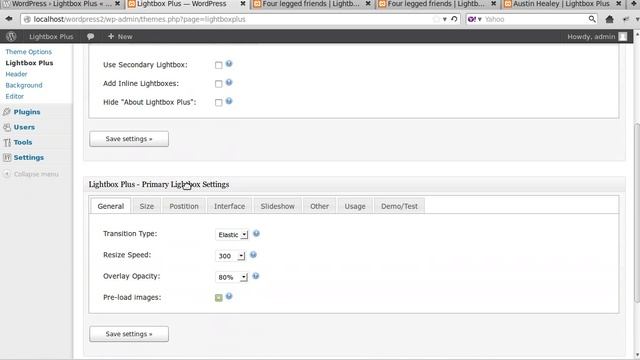Switch to the Slideshow tab
640x360 pixels.
(278, 206)
